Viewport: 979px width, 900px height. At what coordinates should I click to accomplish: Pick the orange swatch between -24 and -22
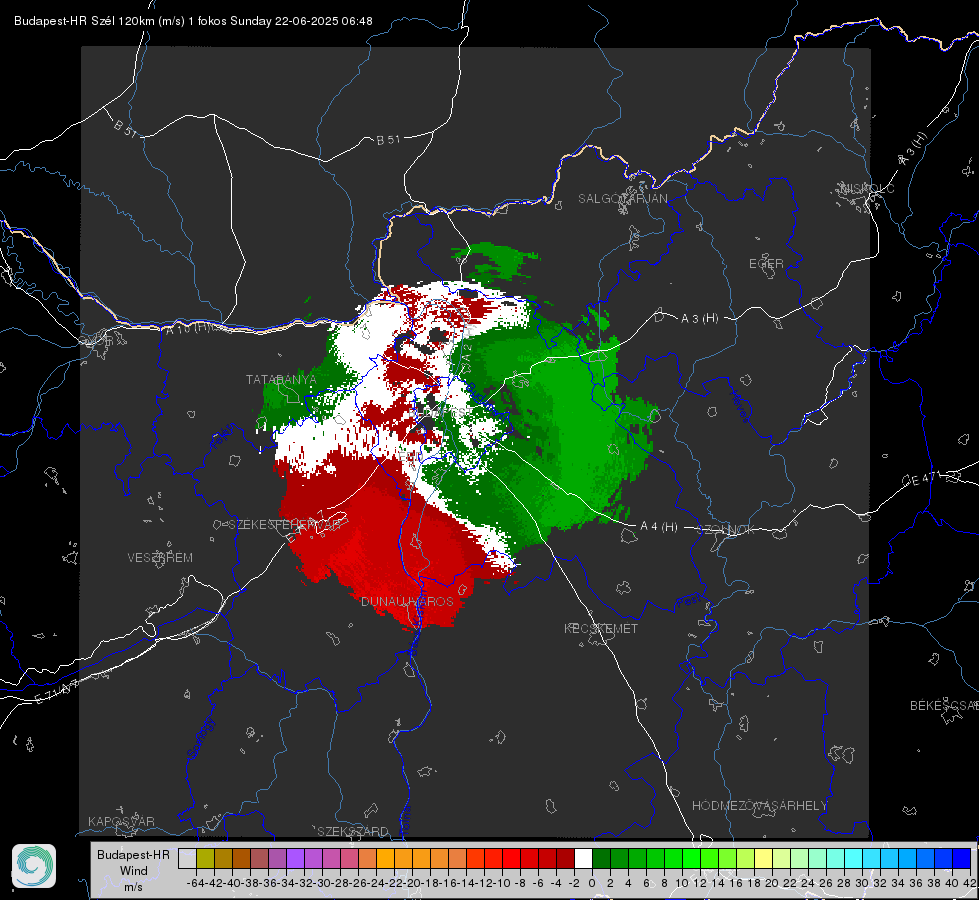pyautogui.click(x=385, y=858)
